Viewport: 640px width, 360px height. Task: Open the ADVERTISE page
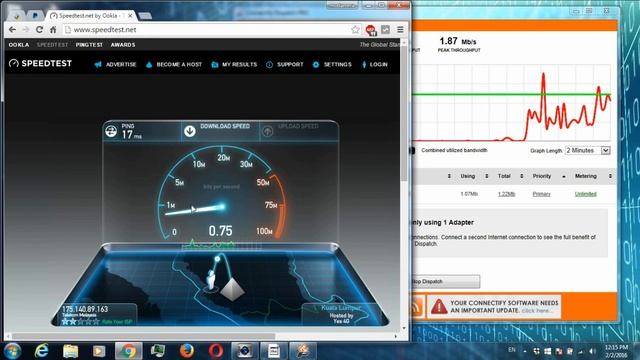click(x=116, y=64)
